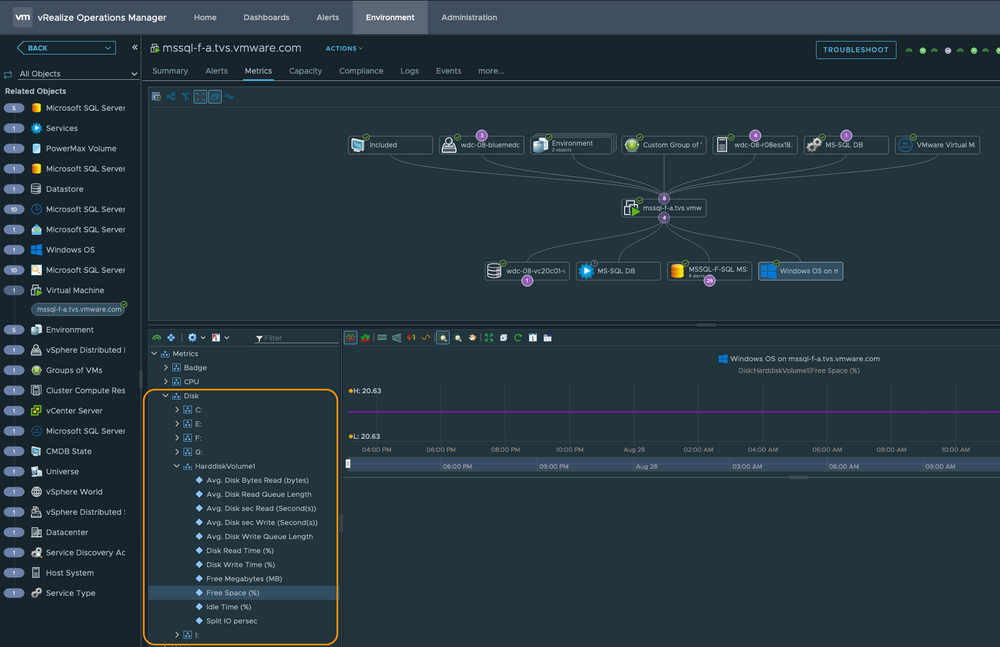Toggle the fit-to-view icon in topology toolbar

(x=200, y=96)
